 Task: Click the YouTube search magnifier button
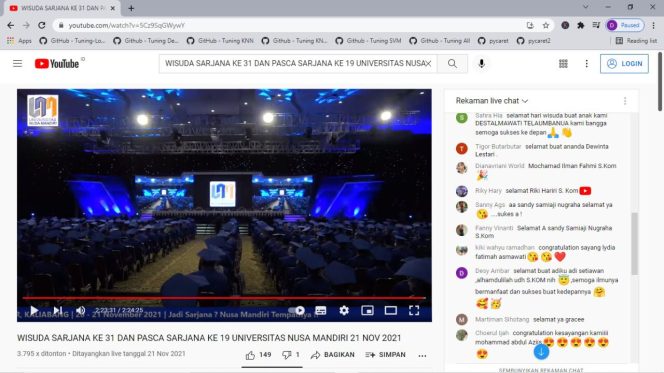pos(452,64)
